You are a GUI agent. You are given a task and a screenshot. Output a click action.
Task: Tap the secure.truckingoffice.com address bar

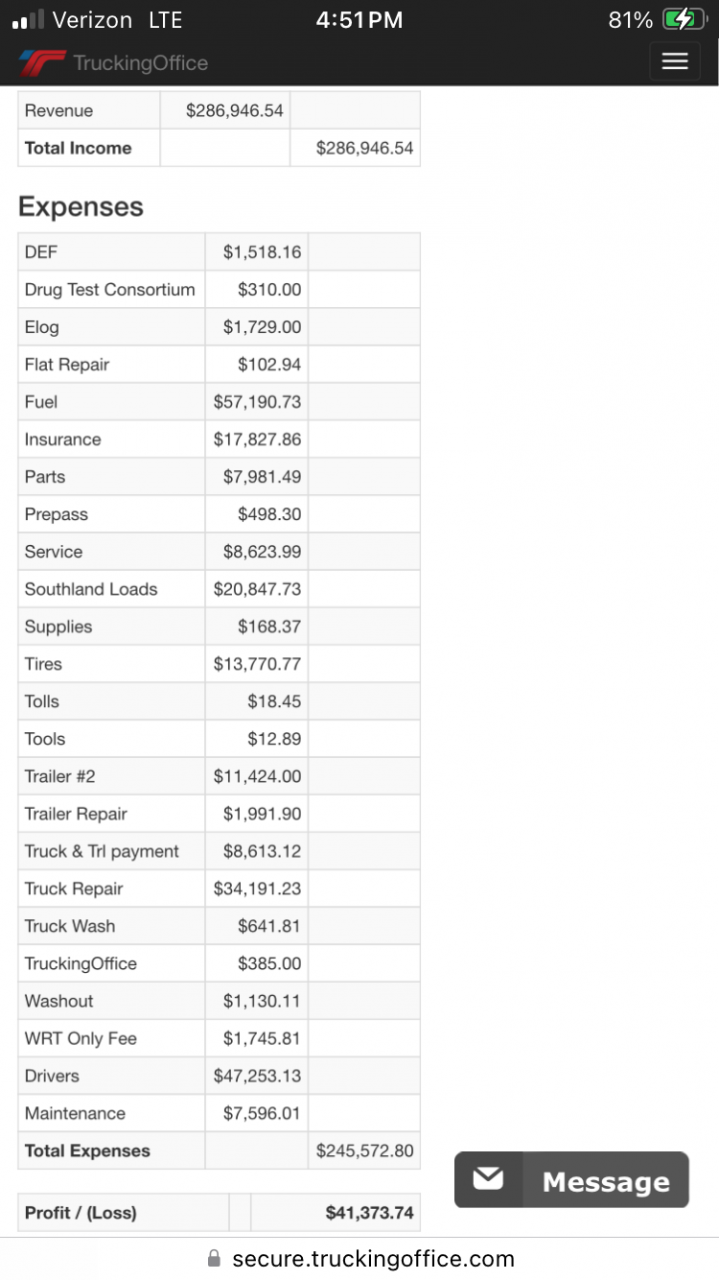click(372, 1259)
